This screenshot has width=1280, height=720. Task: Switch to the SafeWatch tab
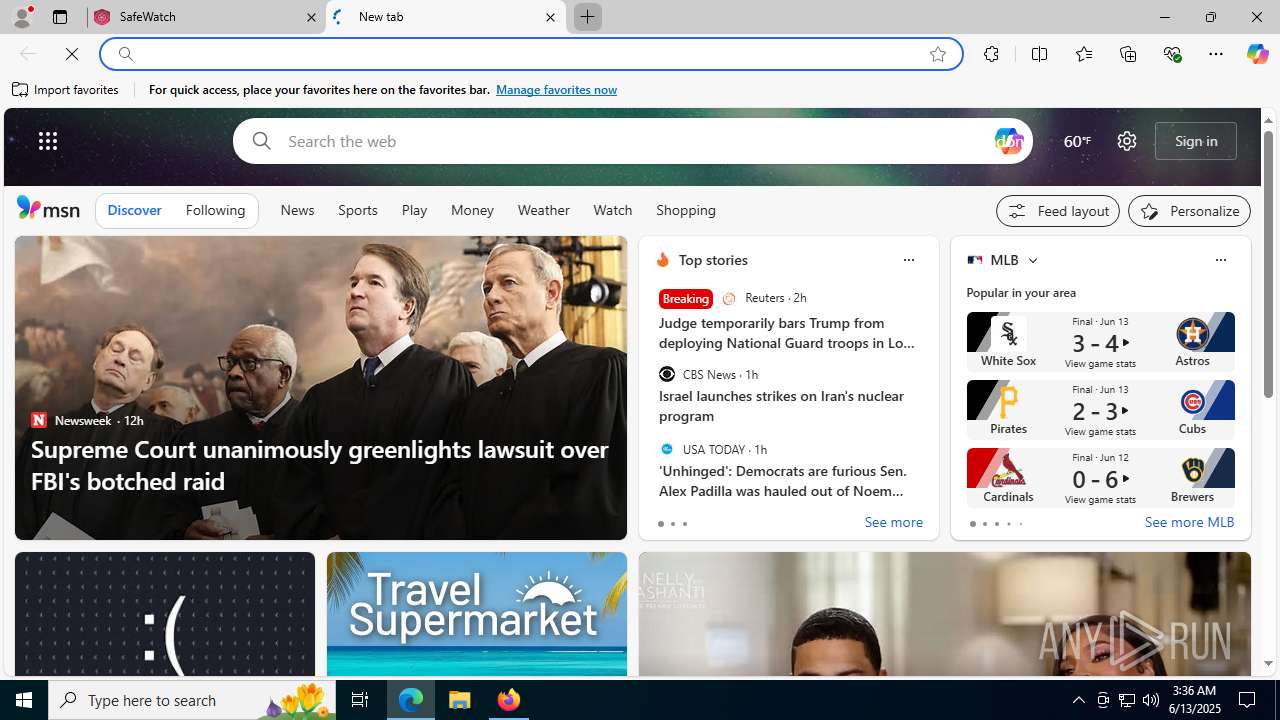pyautogui.click(x=207, y=17)
